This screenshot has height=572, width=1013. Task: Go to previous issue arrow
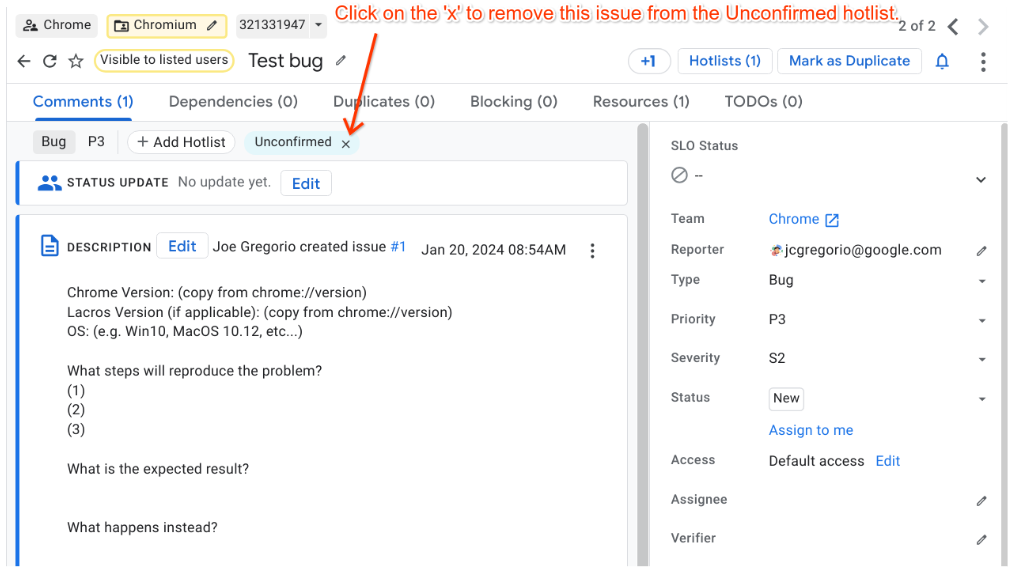(953, 26)
